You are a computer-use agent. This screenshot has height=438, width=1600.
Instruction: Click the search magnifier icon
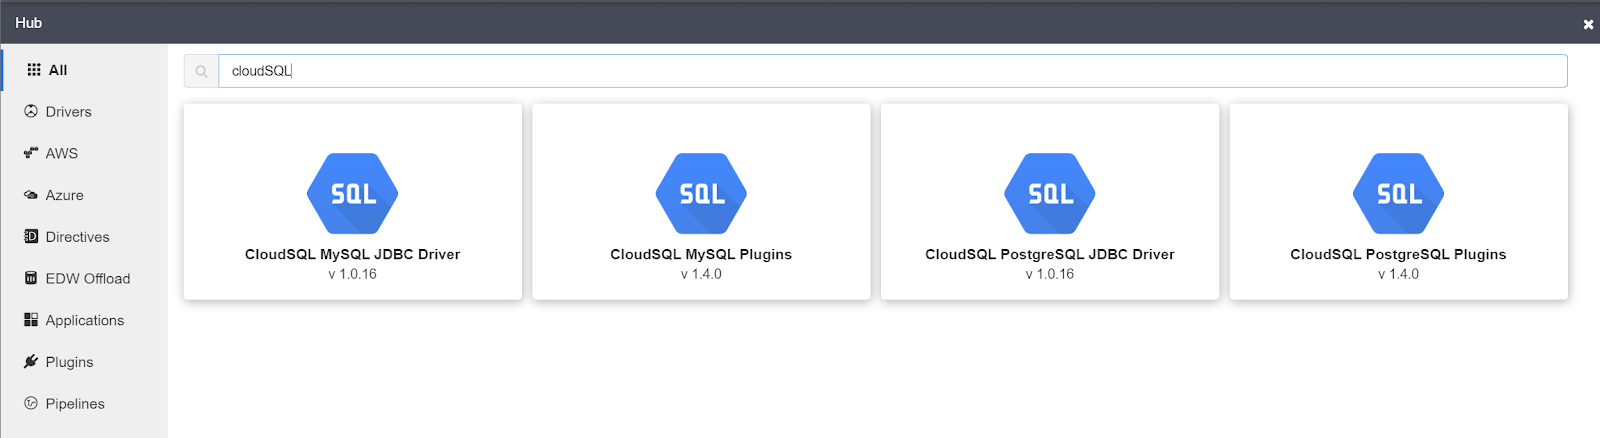tap(201, 71)
